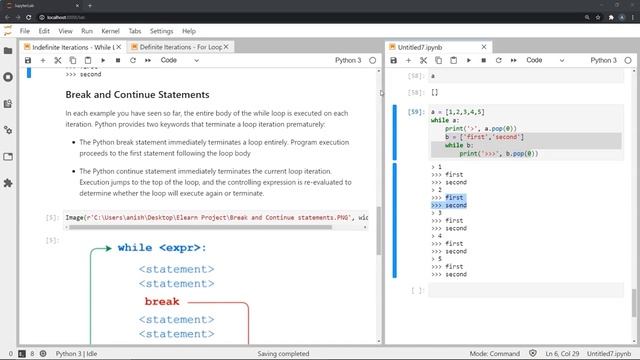Stop the kernel in Untitled7 notebook
Viewport: 640px width, 360px height.
pos(484,60)
